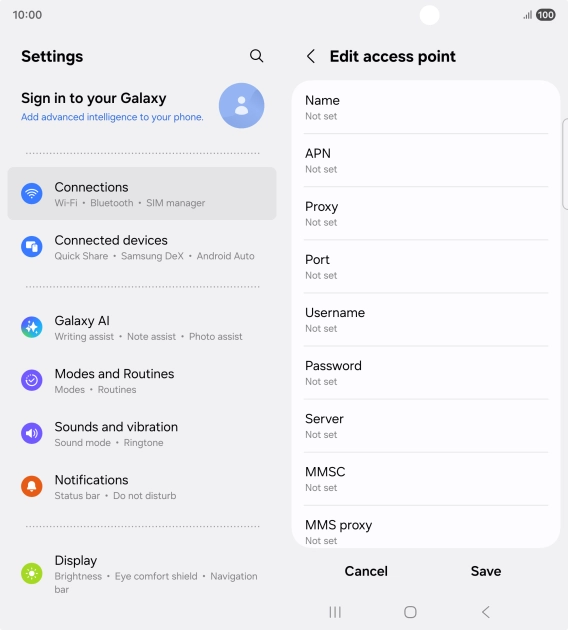Follow Add advanced intelligence link
This screenshot has width=568, height=630.
(112, 117)
